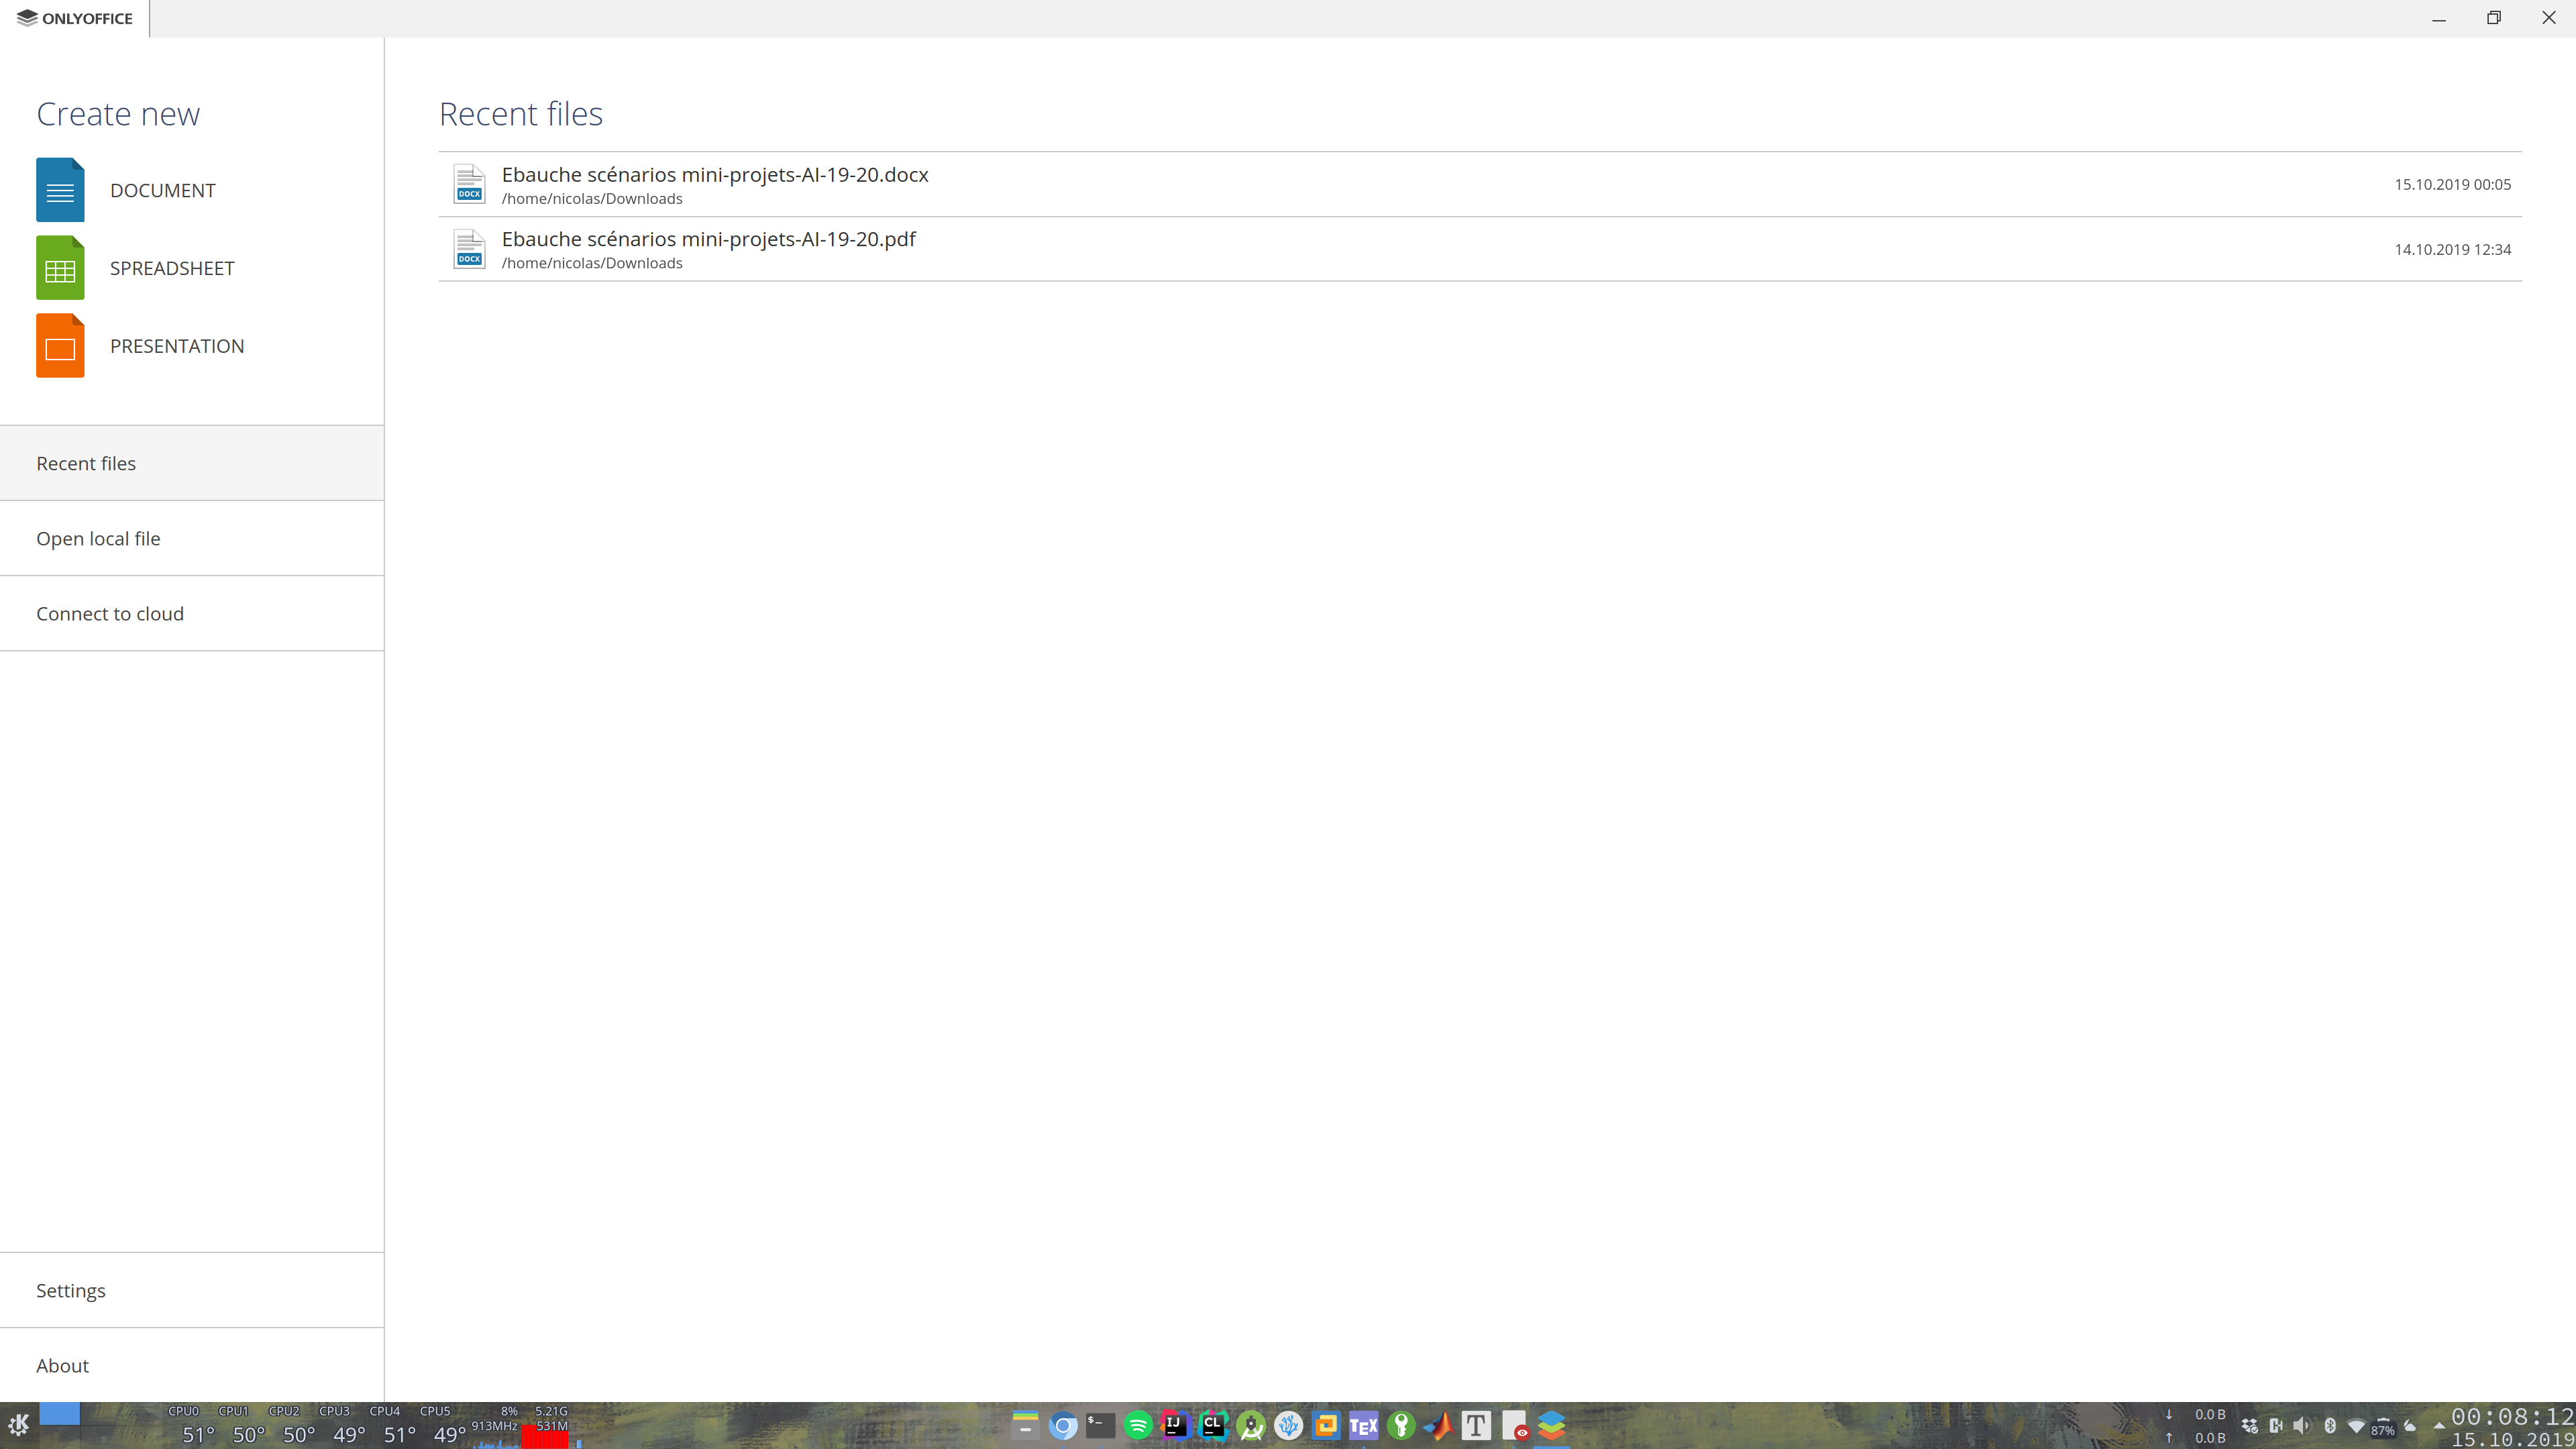
Task: Click the /home/nicolas/Downloads path under the docx file
Action: (x=592, y=199)
